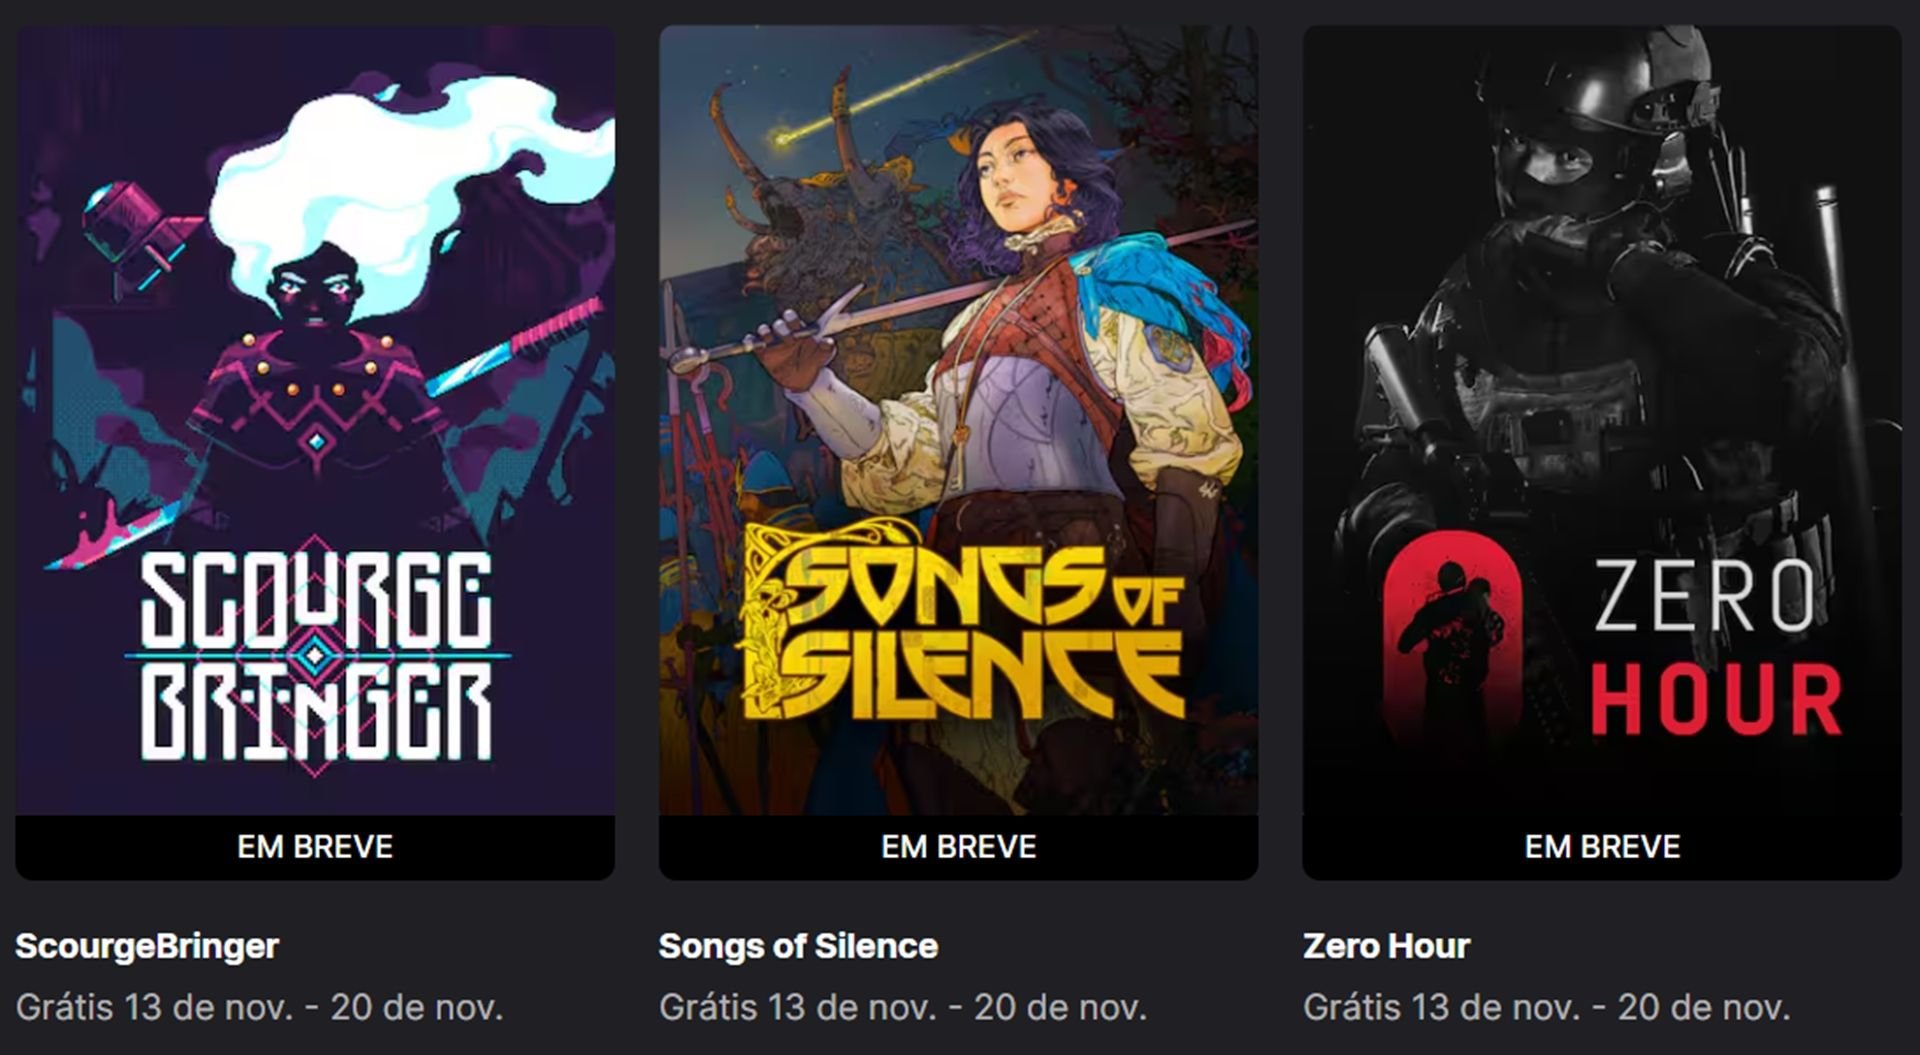The height and width of the screenshot is (1055, 1920).
Task: Click EM BREVE banner under Zero Hour
Action: (x=1602, y=847)
